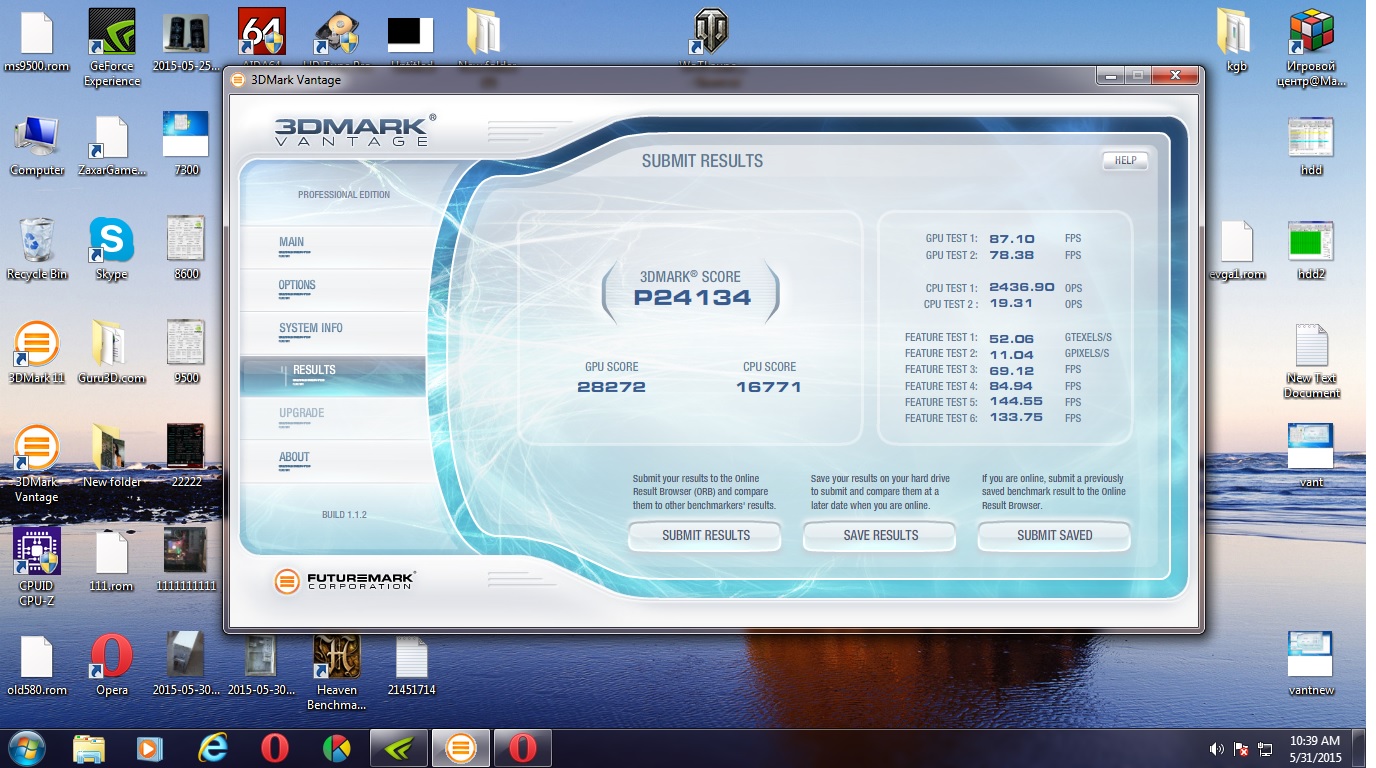Click the Submit Results button
The image size is (1376, 768).
705,536
